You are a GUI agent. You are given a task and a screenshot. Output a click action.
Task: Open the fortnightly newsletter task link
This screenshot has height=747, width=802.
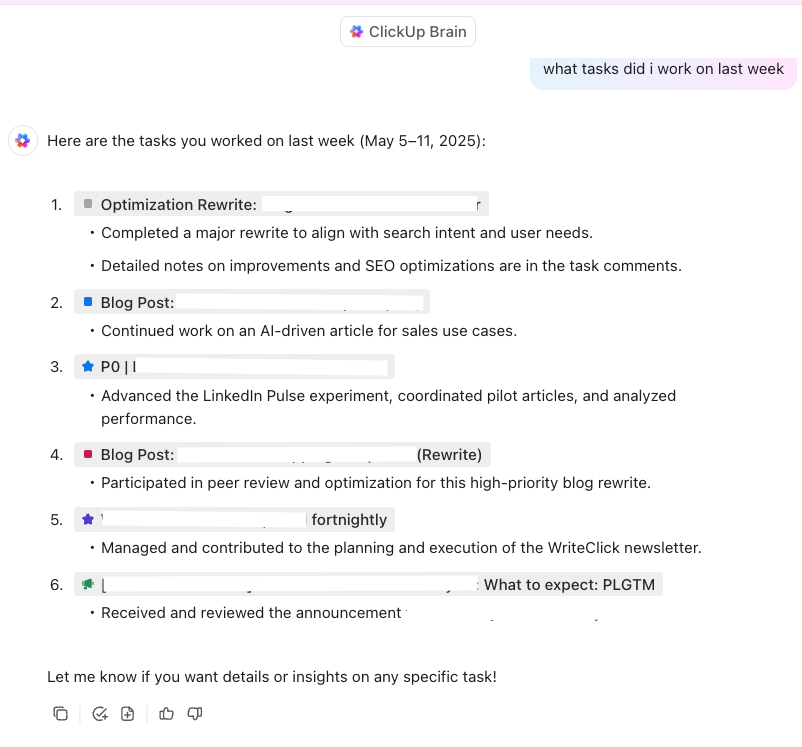coord(234,519)
